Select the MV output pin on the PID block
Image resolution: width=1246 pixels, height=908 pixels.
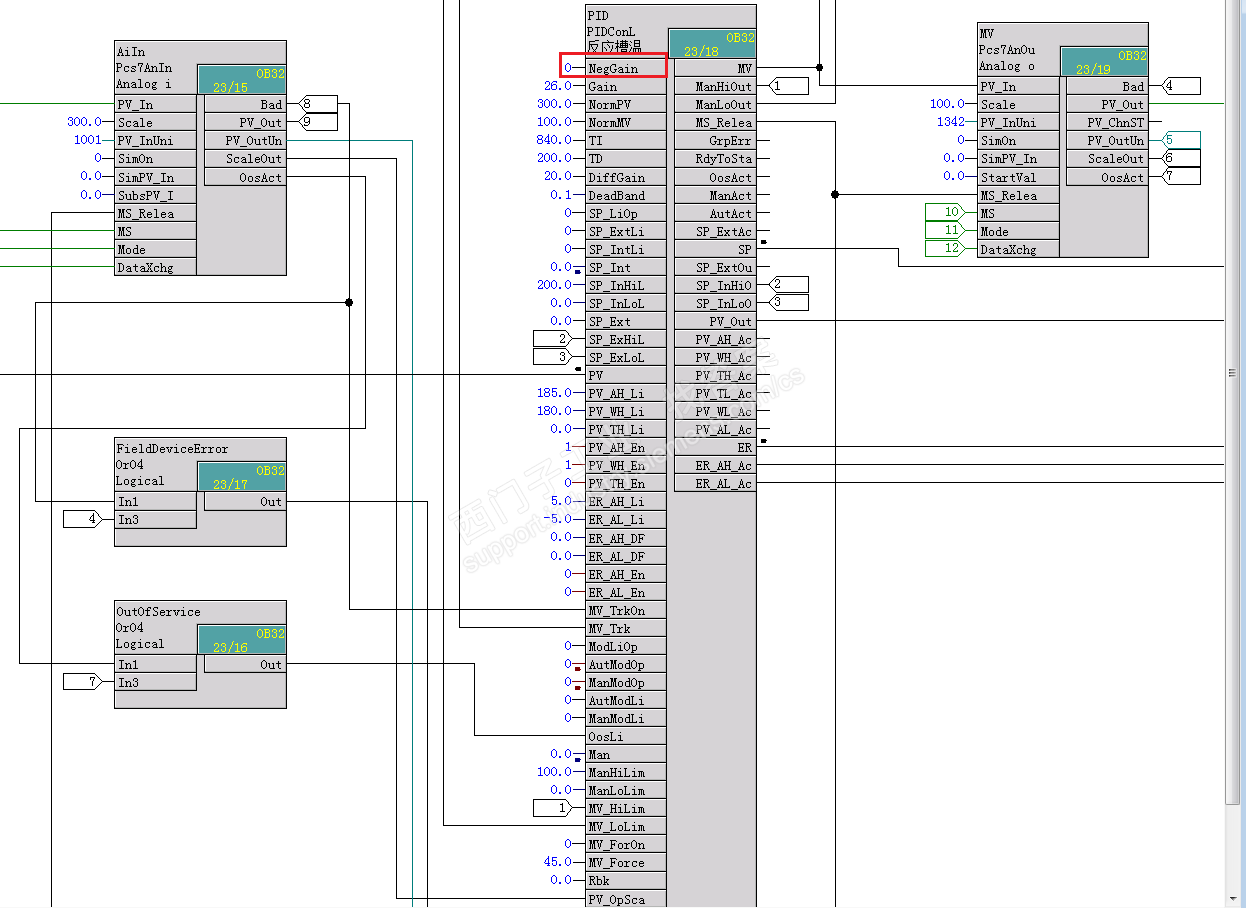pos(714,68)
